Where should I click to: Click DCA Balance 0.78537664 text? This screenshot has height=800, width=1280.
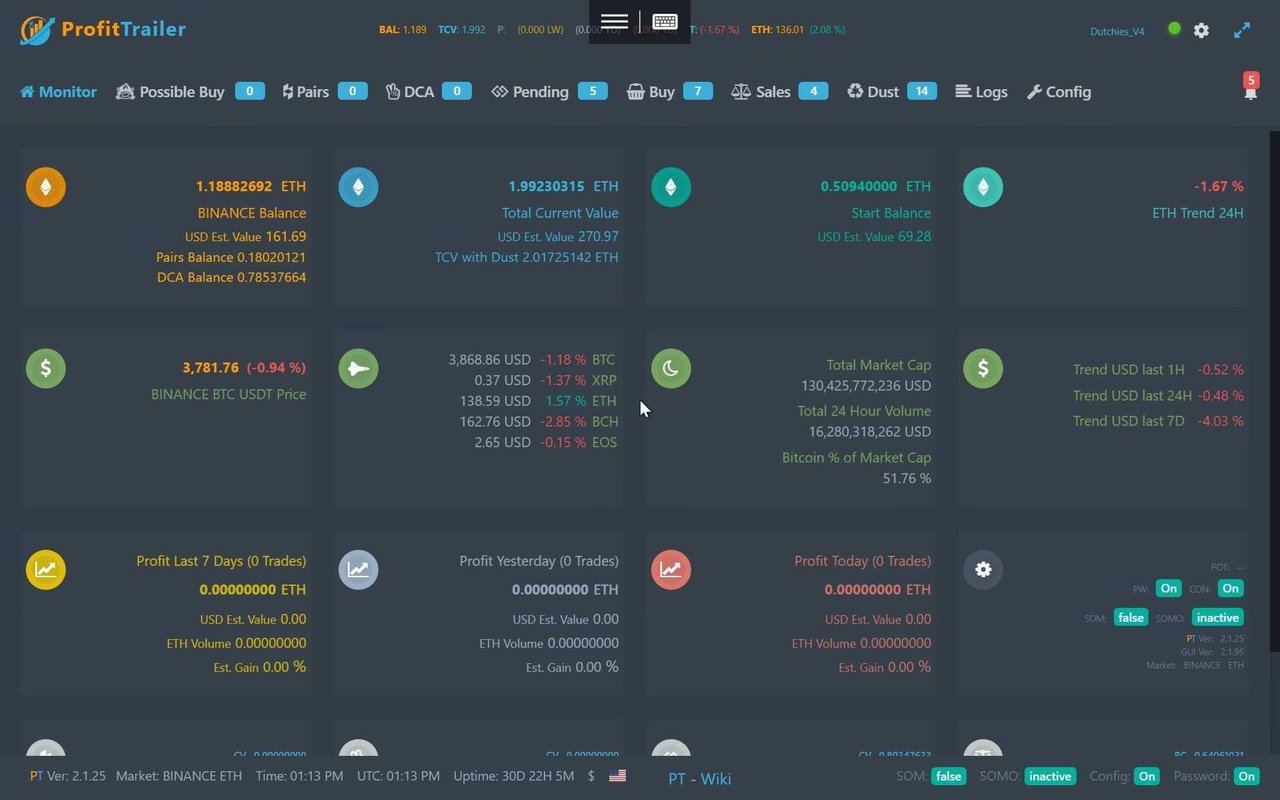tap(232, 277)
